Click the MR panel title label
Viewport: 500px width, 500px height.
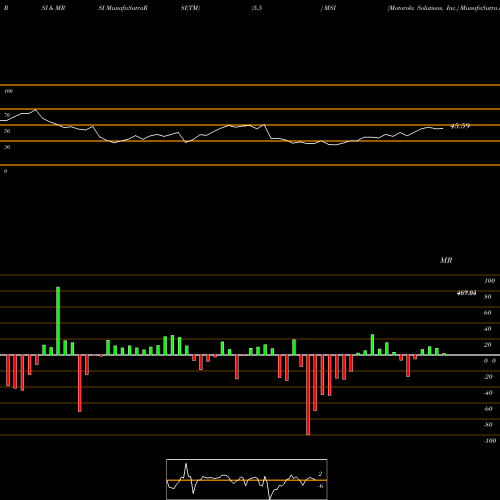[446, 260]
